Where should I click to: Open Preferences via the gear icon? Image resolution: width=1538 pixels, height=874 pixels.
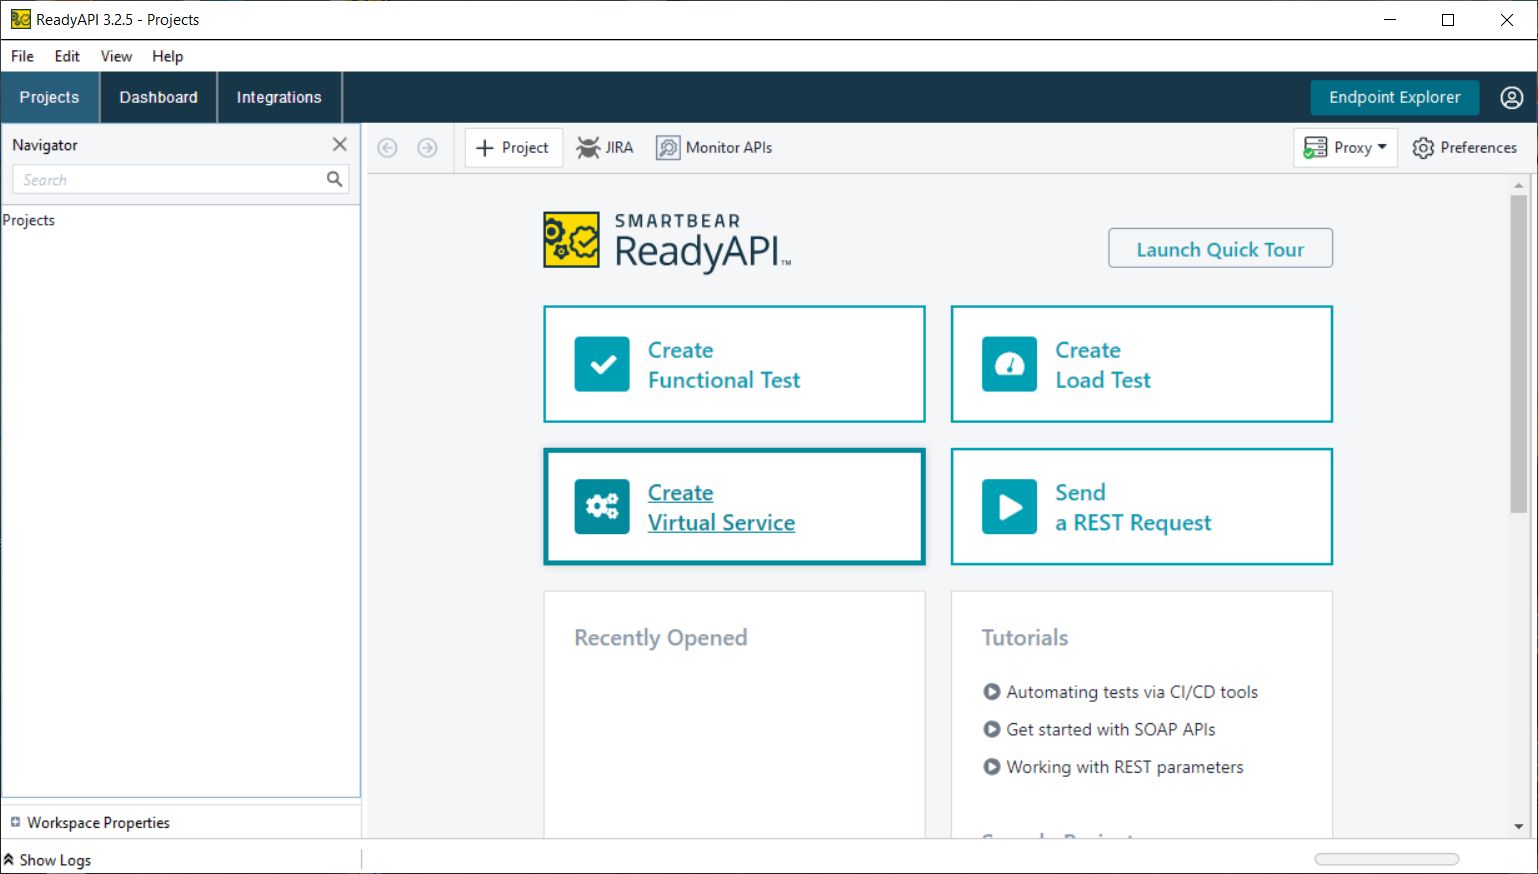pyautogui.click(x=1424, y=147)
